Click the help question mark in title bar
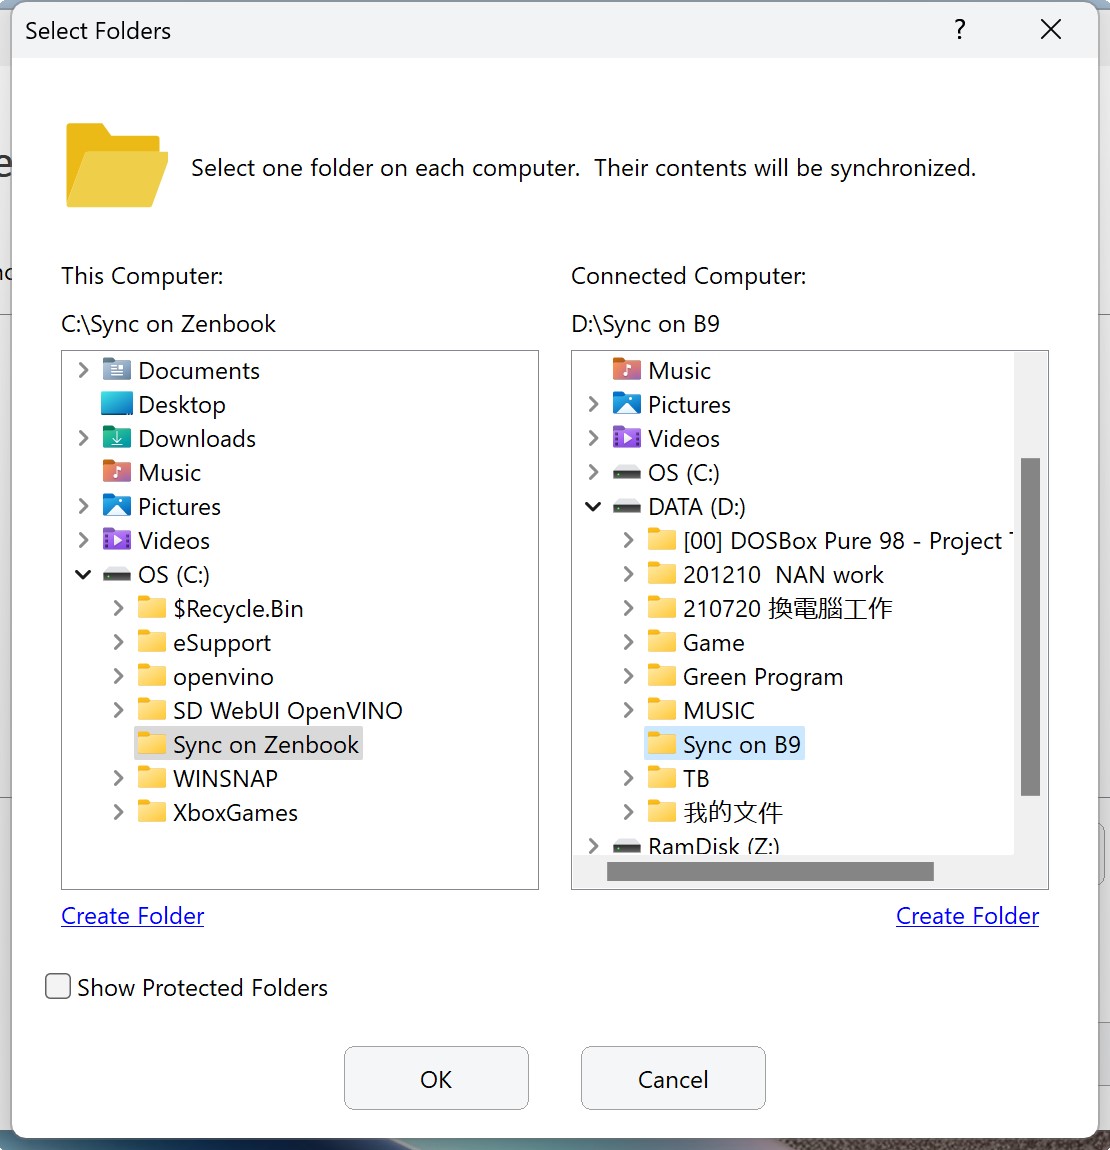 click(960, 30)
